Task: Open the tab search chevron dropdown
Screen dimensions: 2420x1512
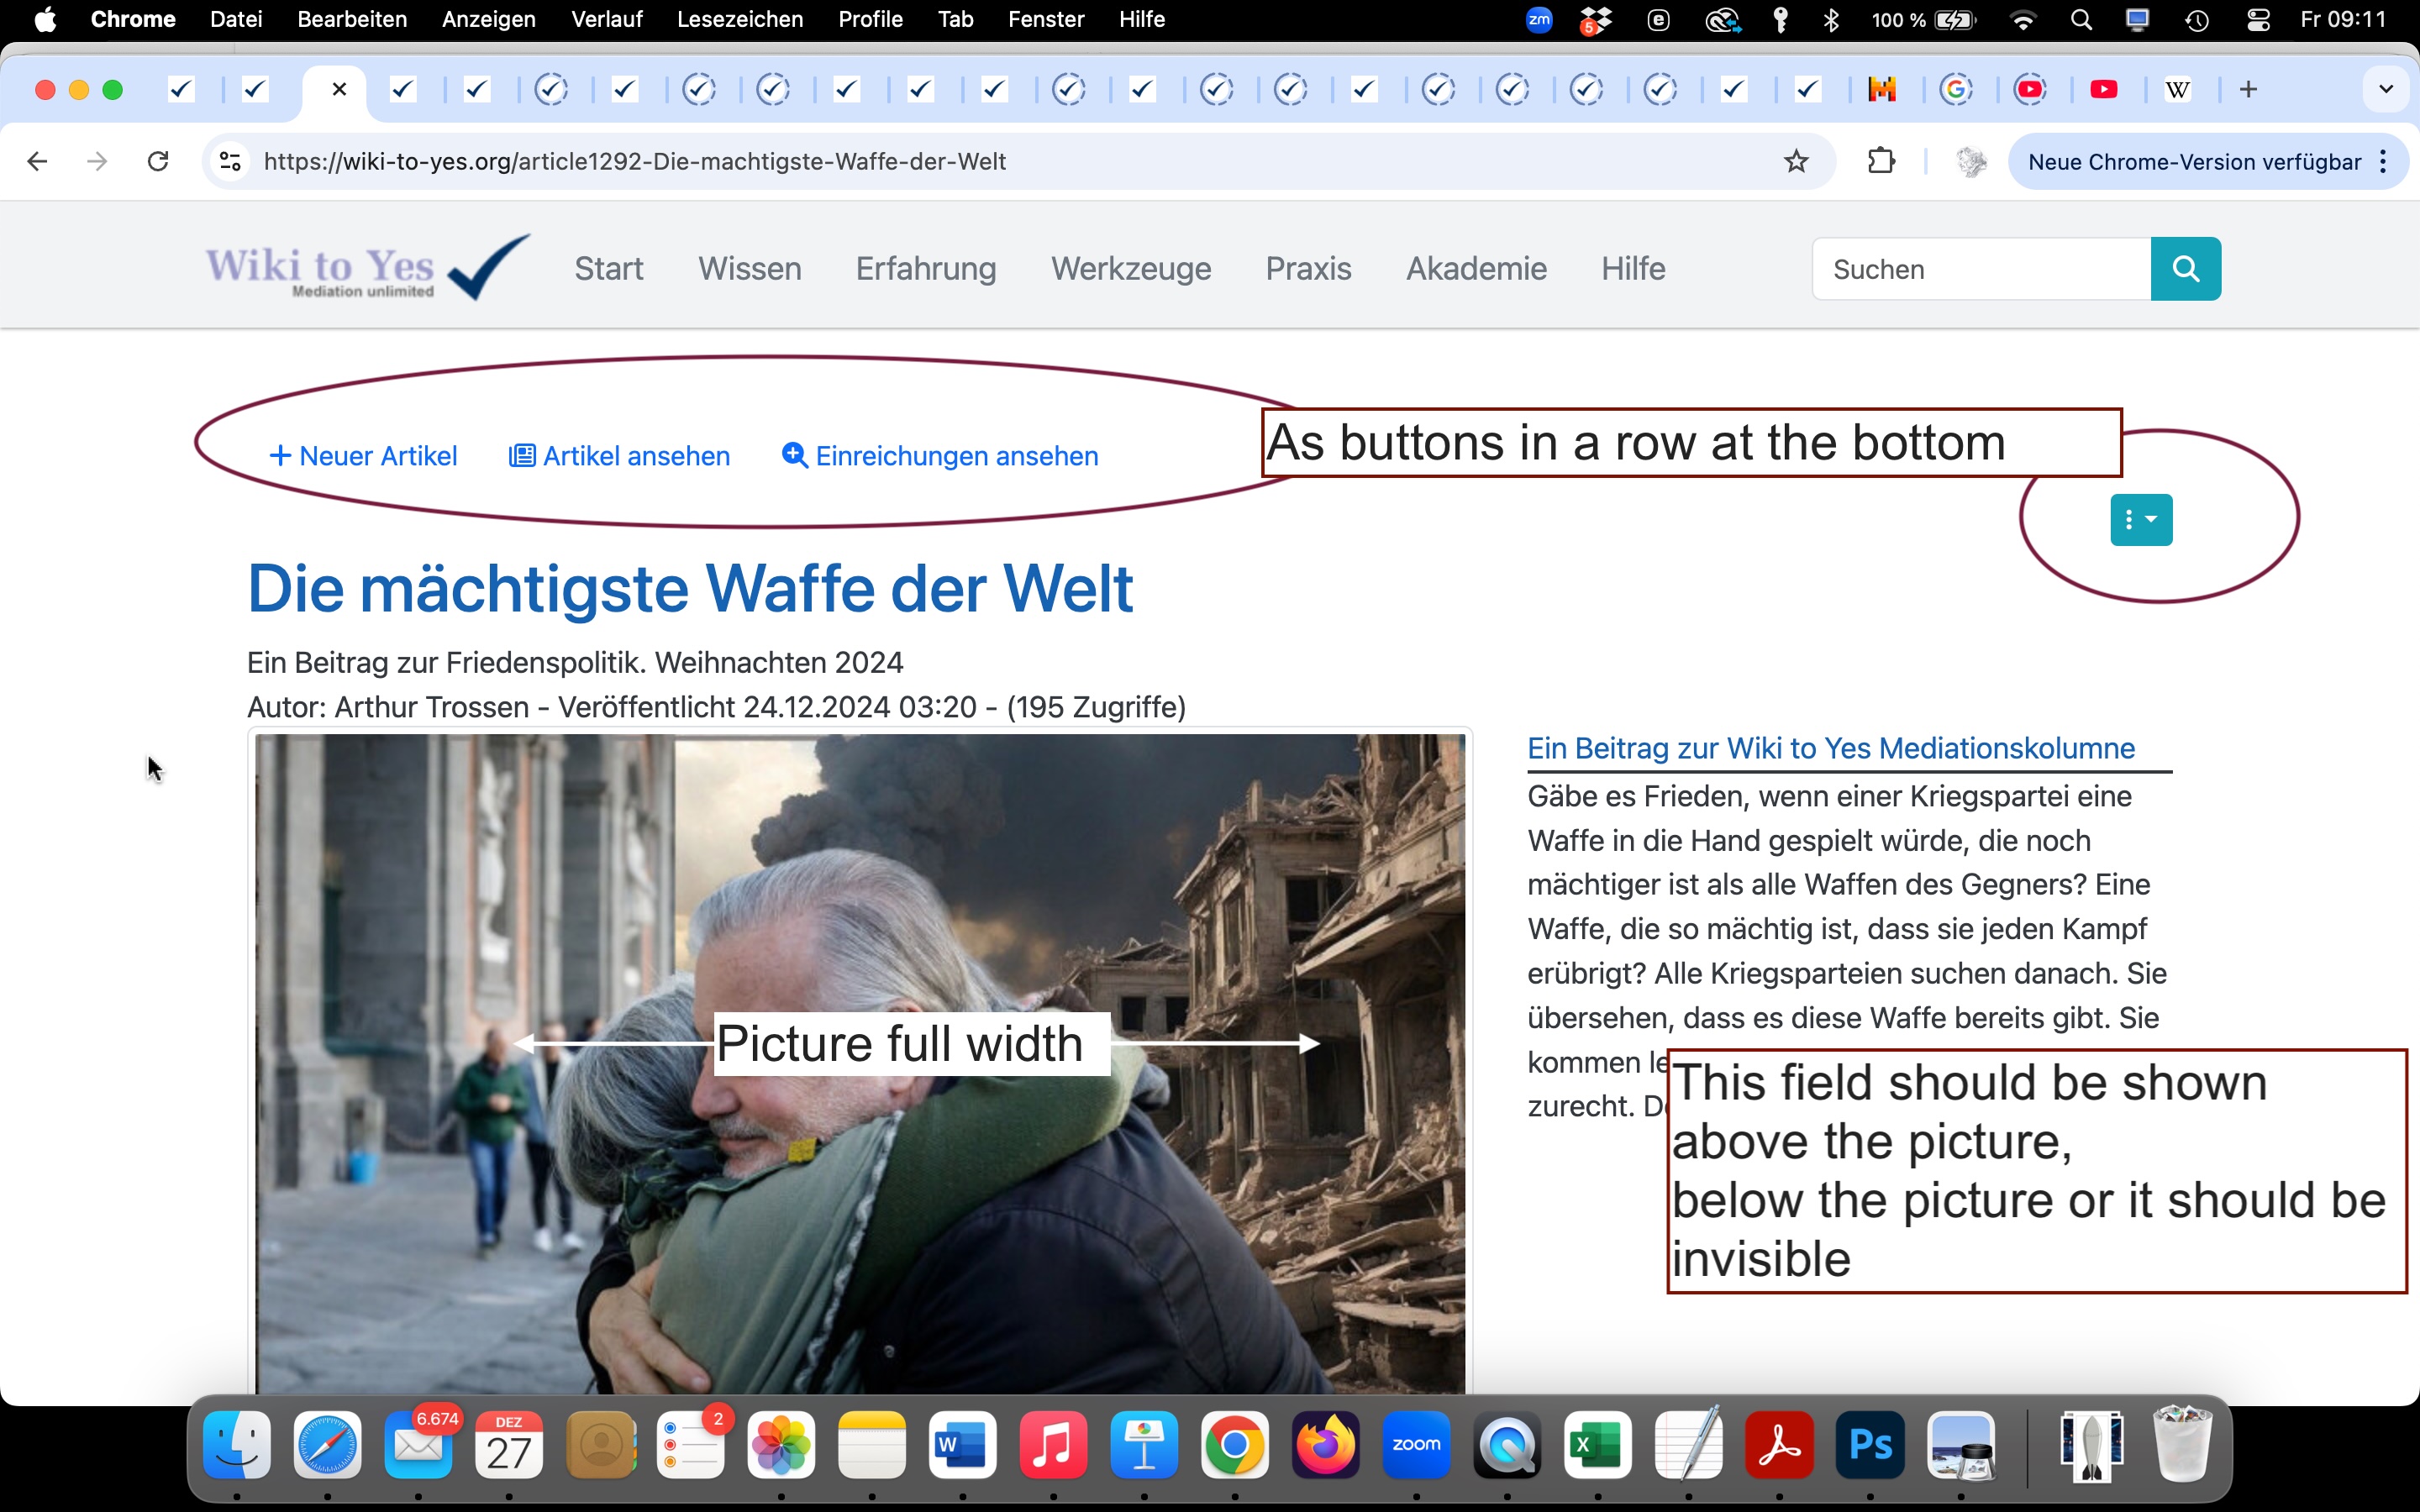Action: pos(2386,90)
